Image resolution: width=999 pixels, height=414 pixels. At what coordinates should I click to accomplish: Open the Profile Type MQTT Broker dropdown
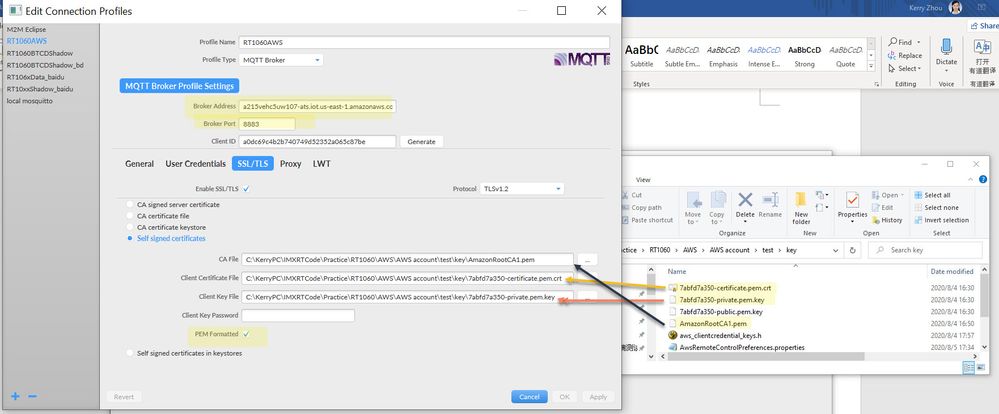click(281, 60)
